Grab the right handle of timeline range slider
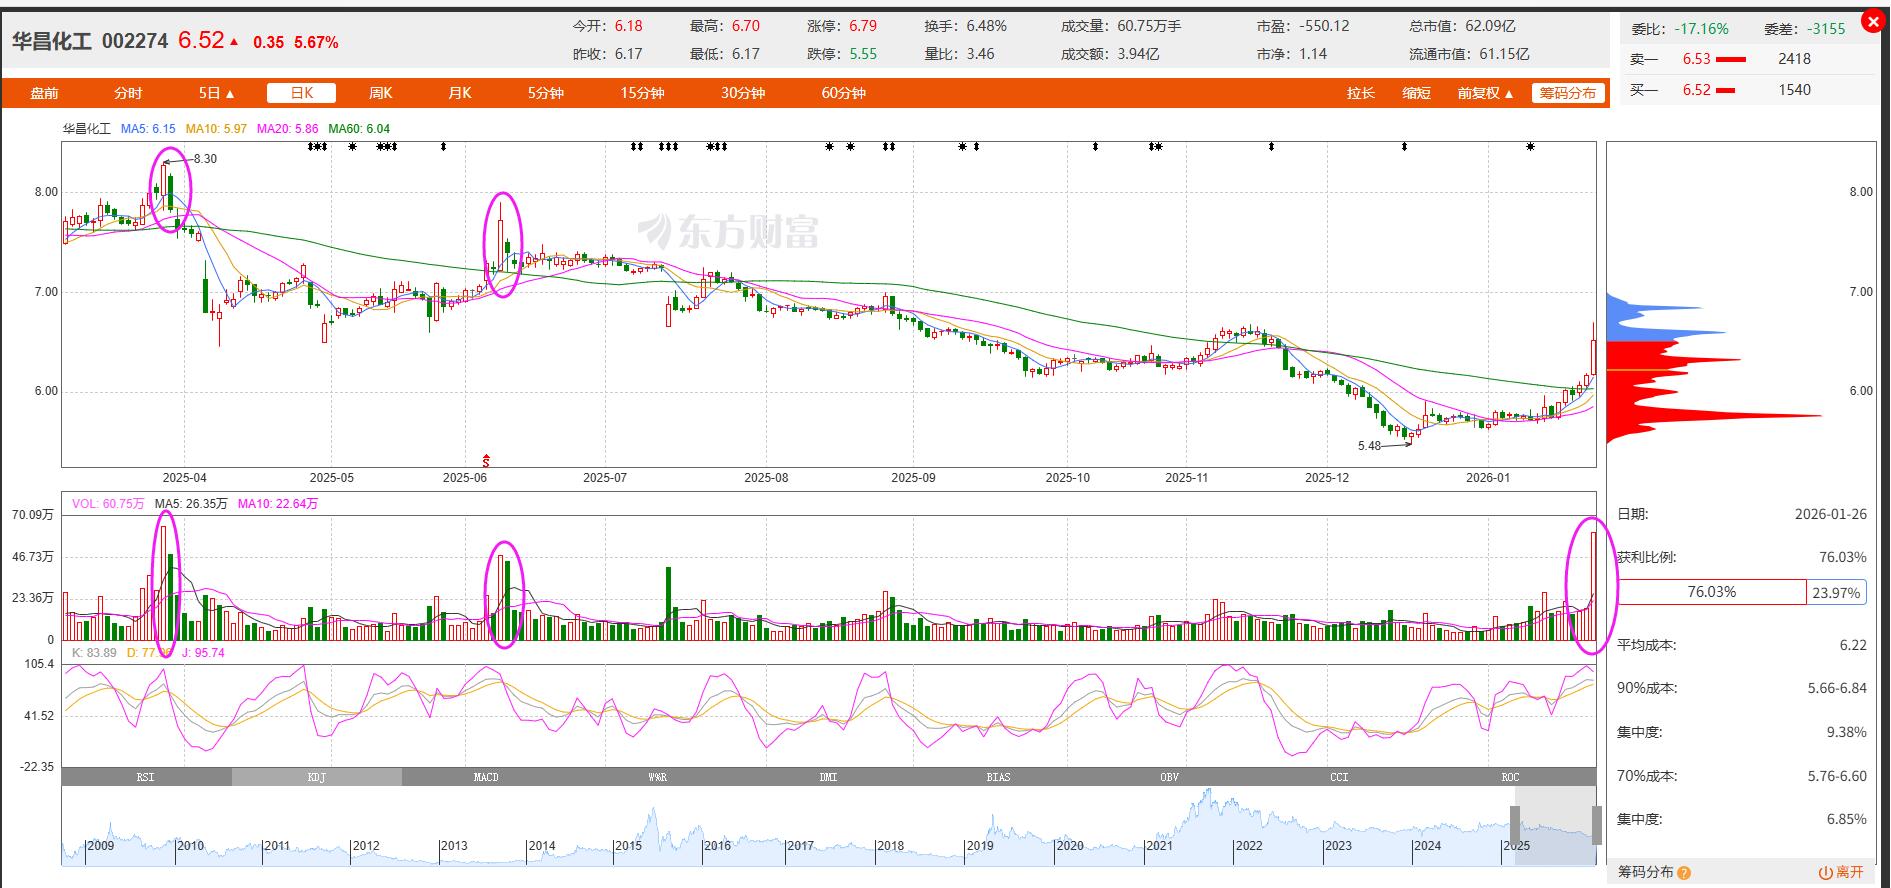1891x888 pixels. (1597, 825)
